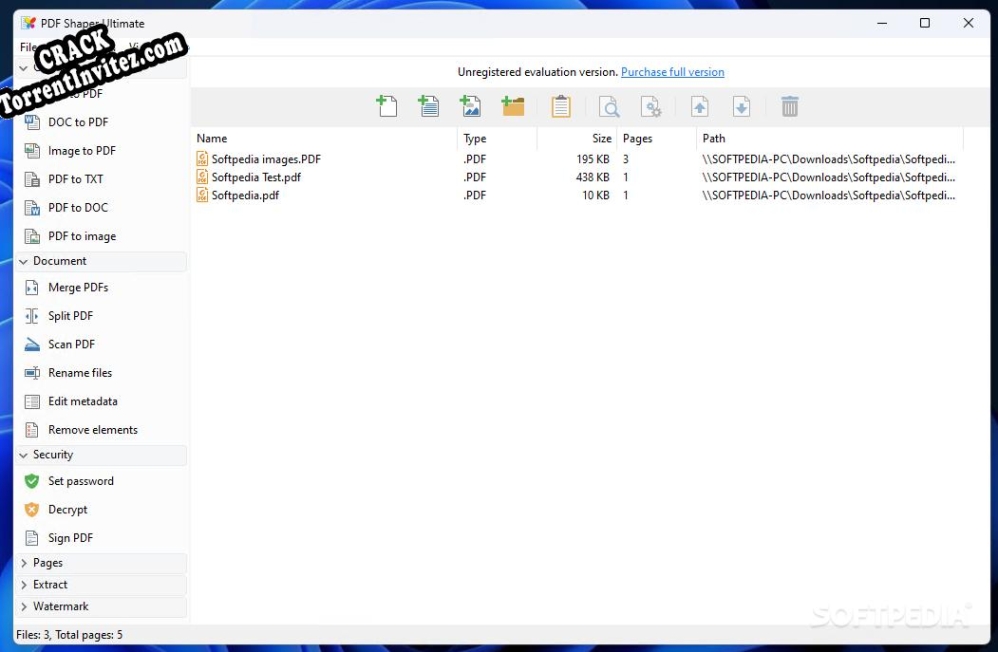
Task: Add a folder of PDFs
Action: point(513,106)
